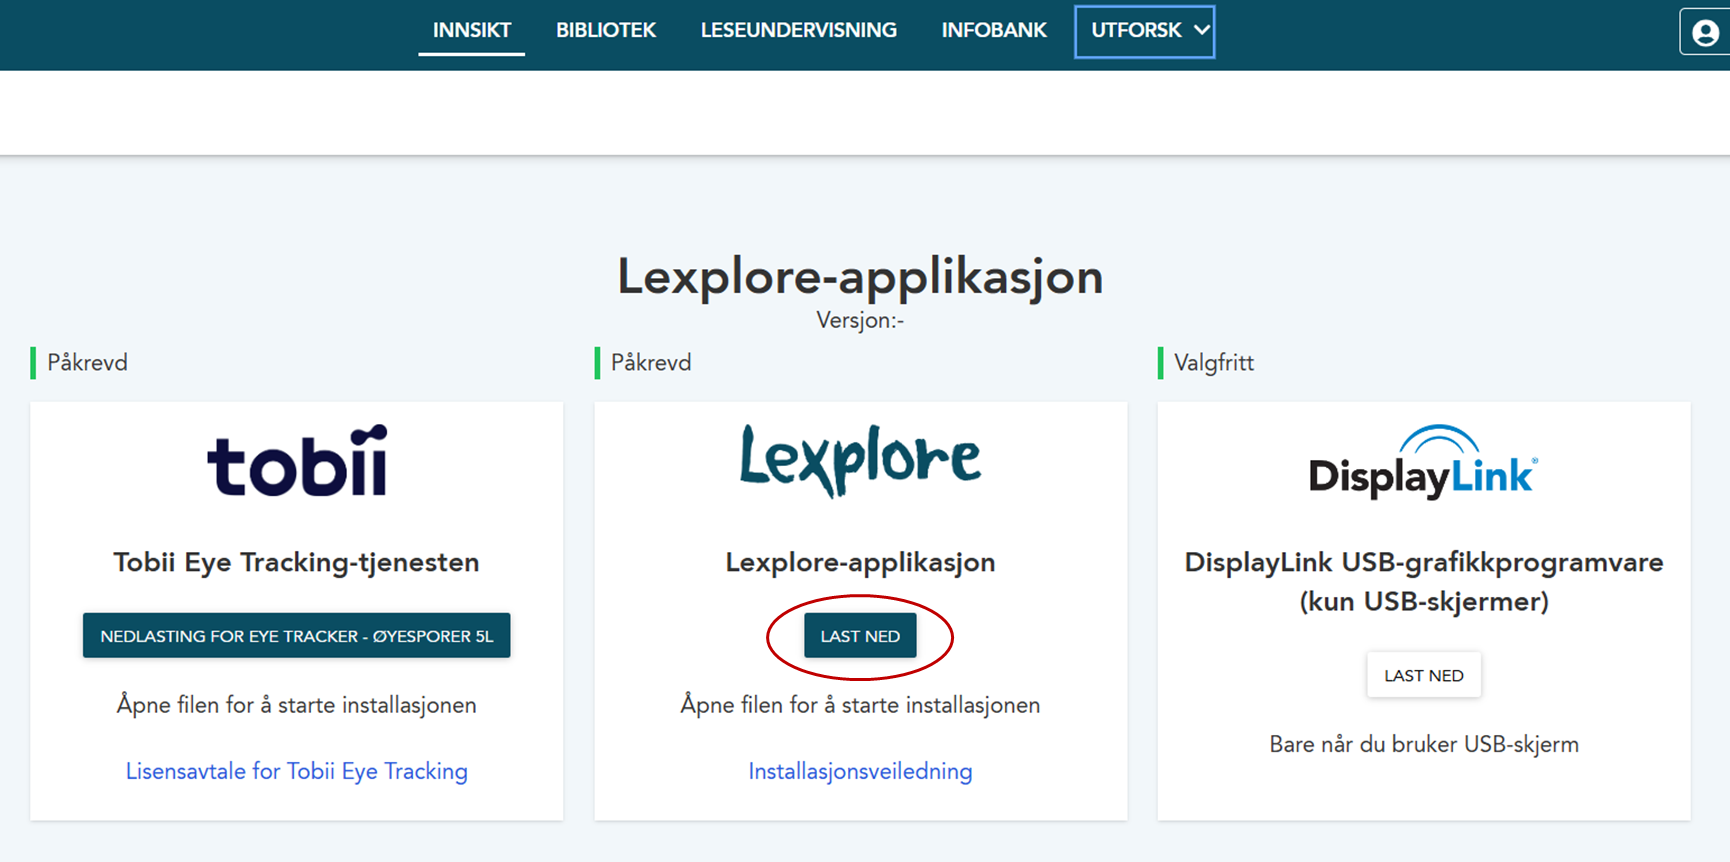1730x862 pixels.
Task: Open the BIBLIOTEK menu item
Action: 606,31
